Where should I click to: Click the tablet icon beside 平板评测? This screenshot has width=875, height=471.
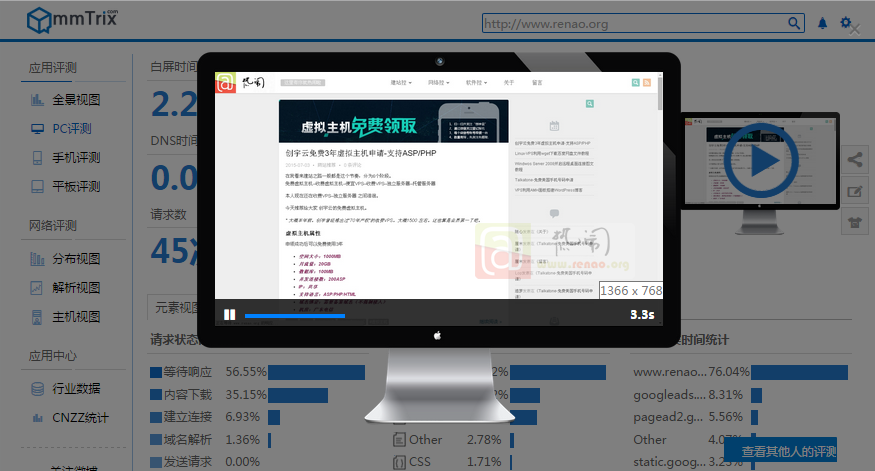[x=37, y=186]
